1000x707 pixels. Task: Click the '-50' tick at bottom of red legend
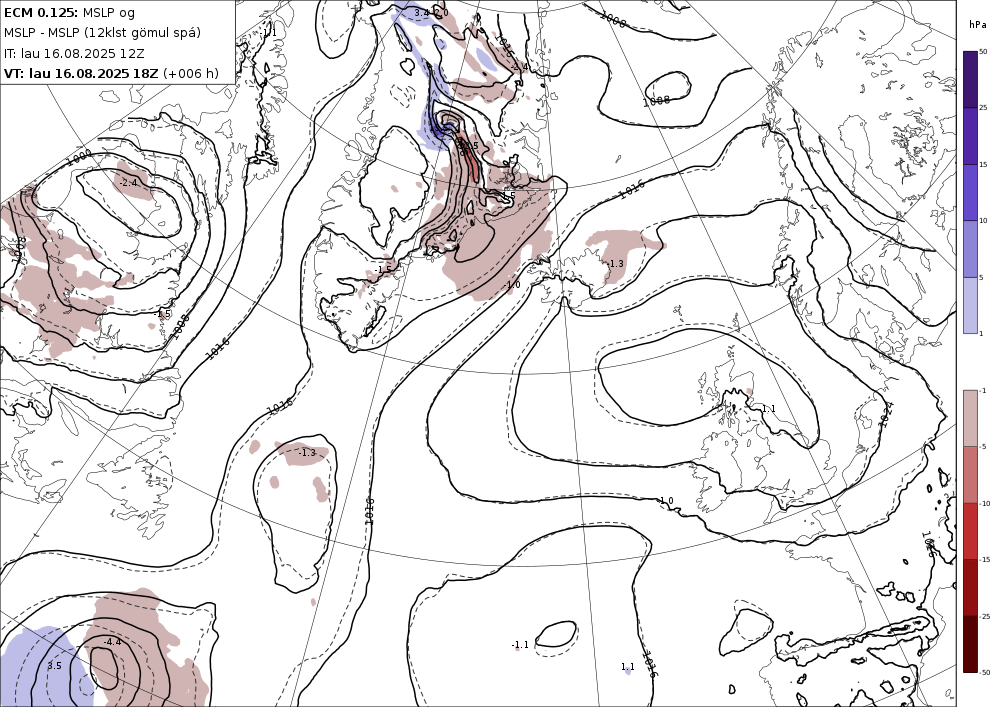click(985, 673)
